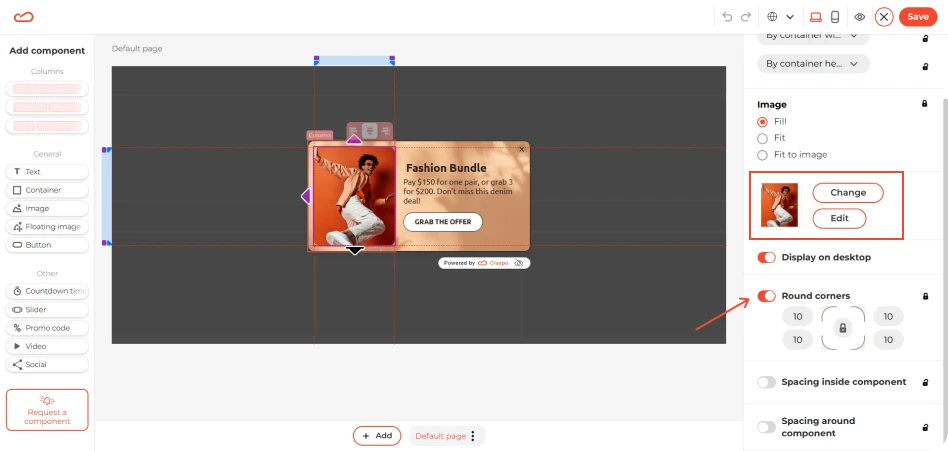Add a Promo code component
The image size is (948, 451).
(x=47, y=328)
